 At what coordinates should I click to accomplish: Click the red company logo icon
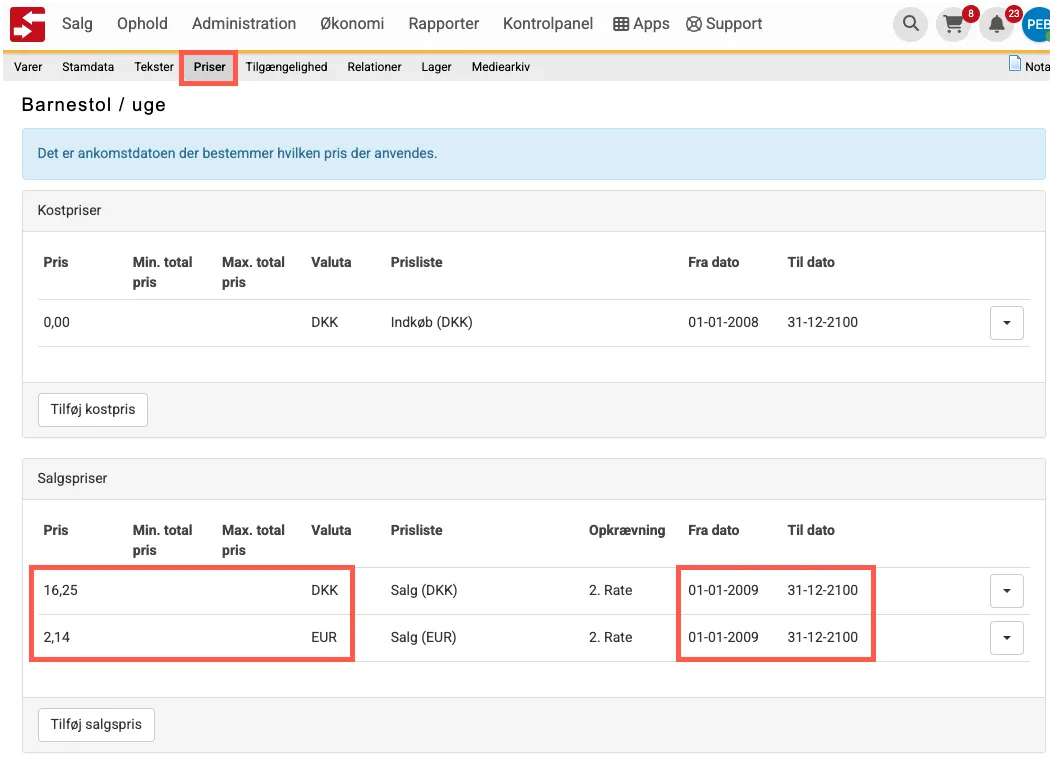point(28,24)
